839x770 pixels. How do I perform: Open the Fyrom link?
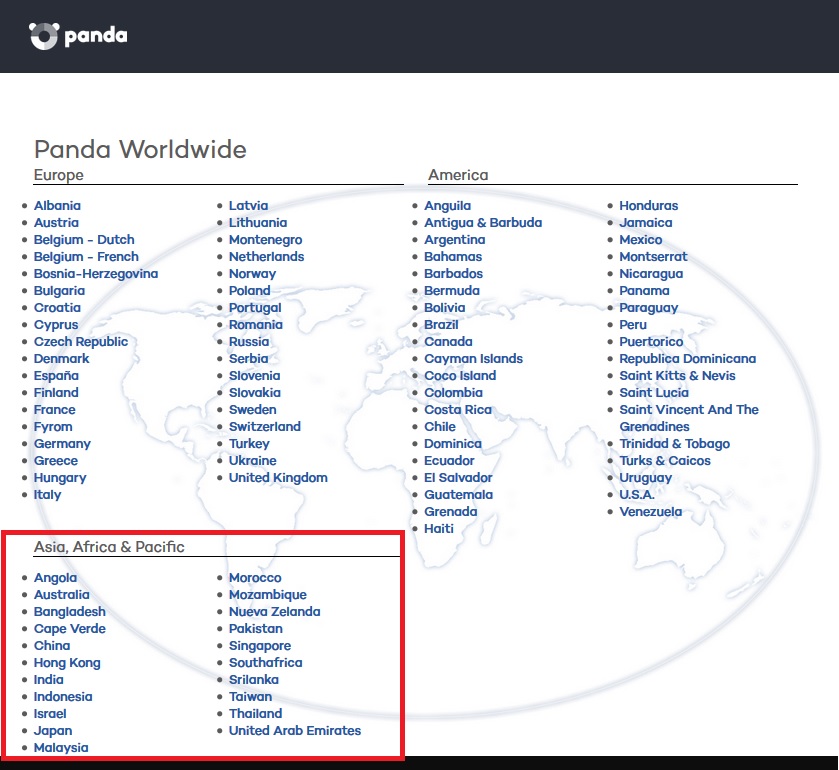(53, 427)
